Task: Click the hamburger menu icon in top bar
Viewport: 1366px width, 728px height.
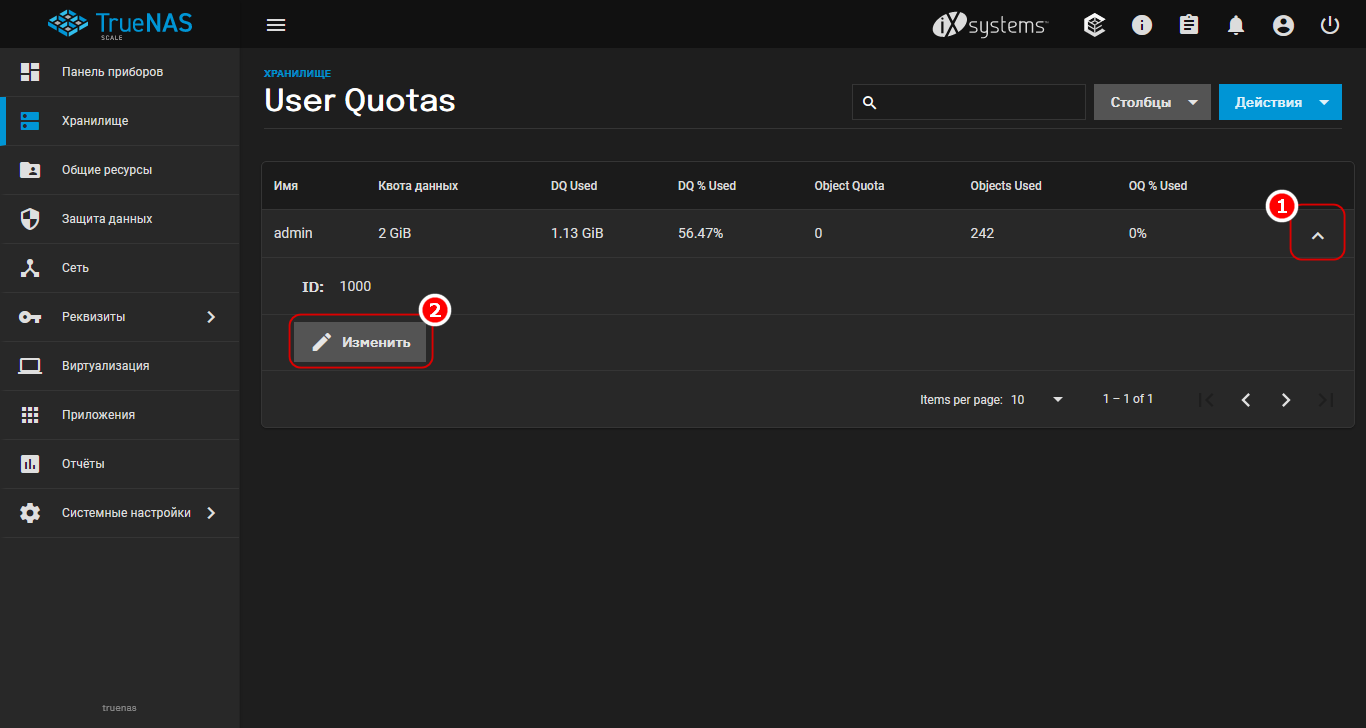Action: click(276, 25)
